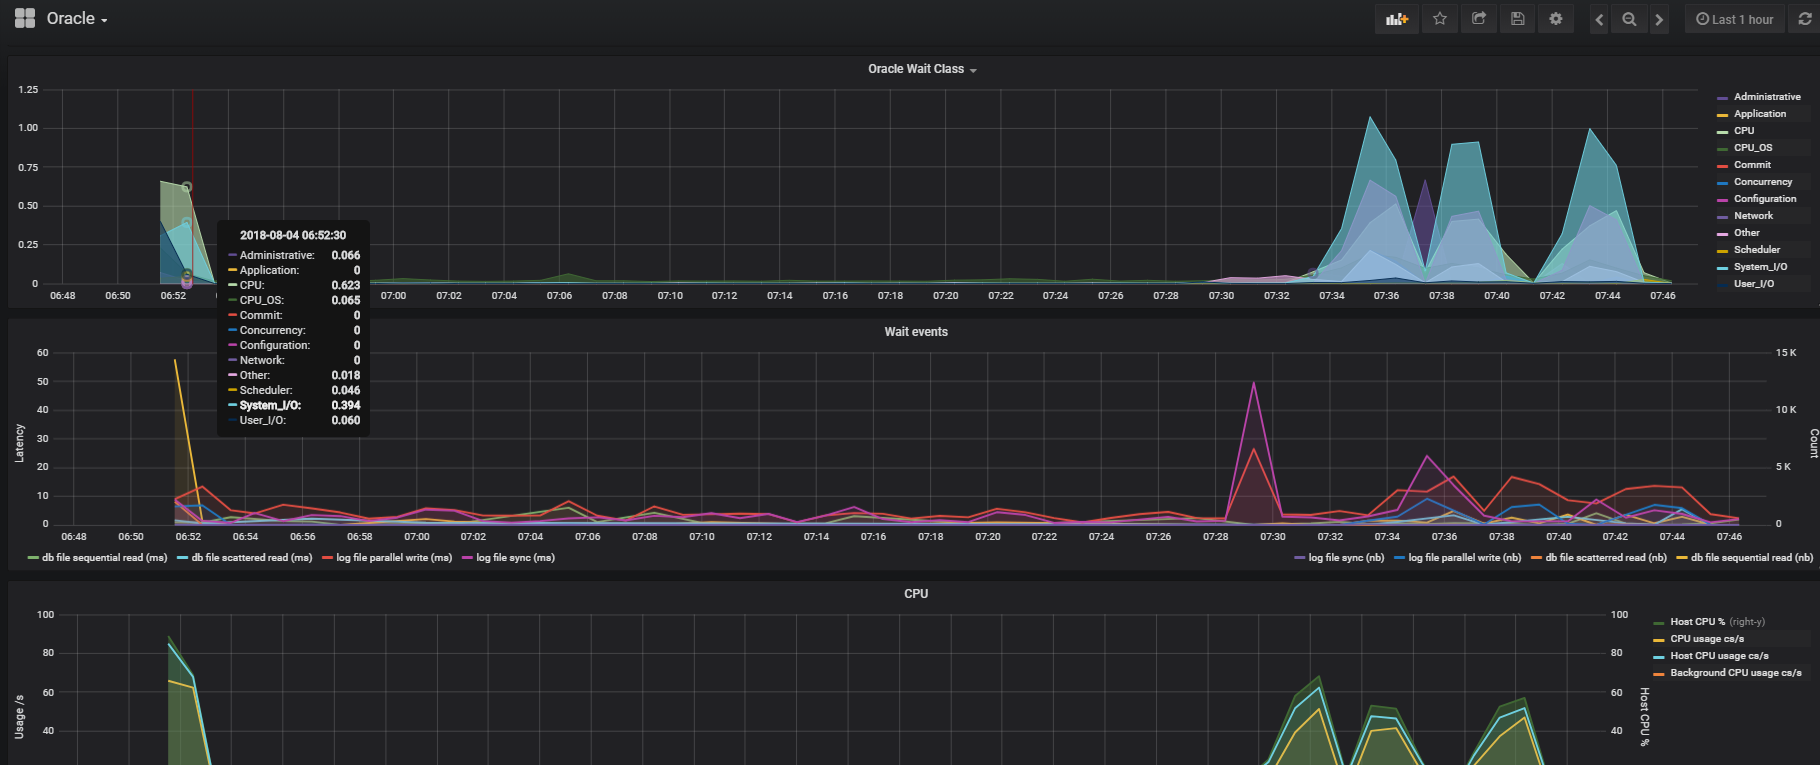Click tooltip timestamp 2018-08-04 06:52:30

pyautogui.click(x=293, y=235)
